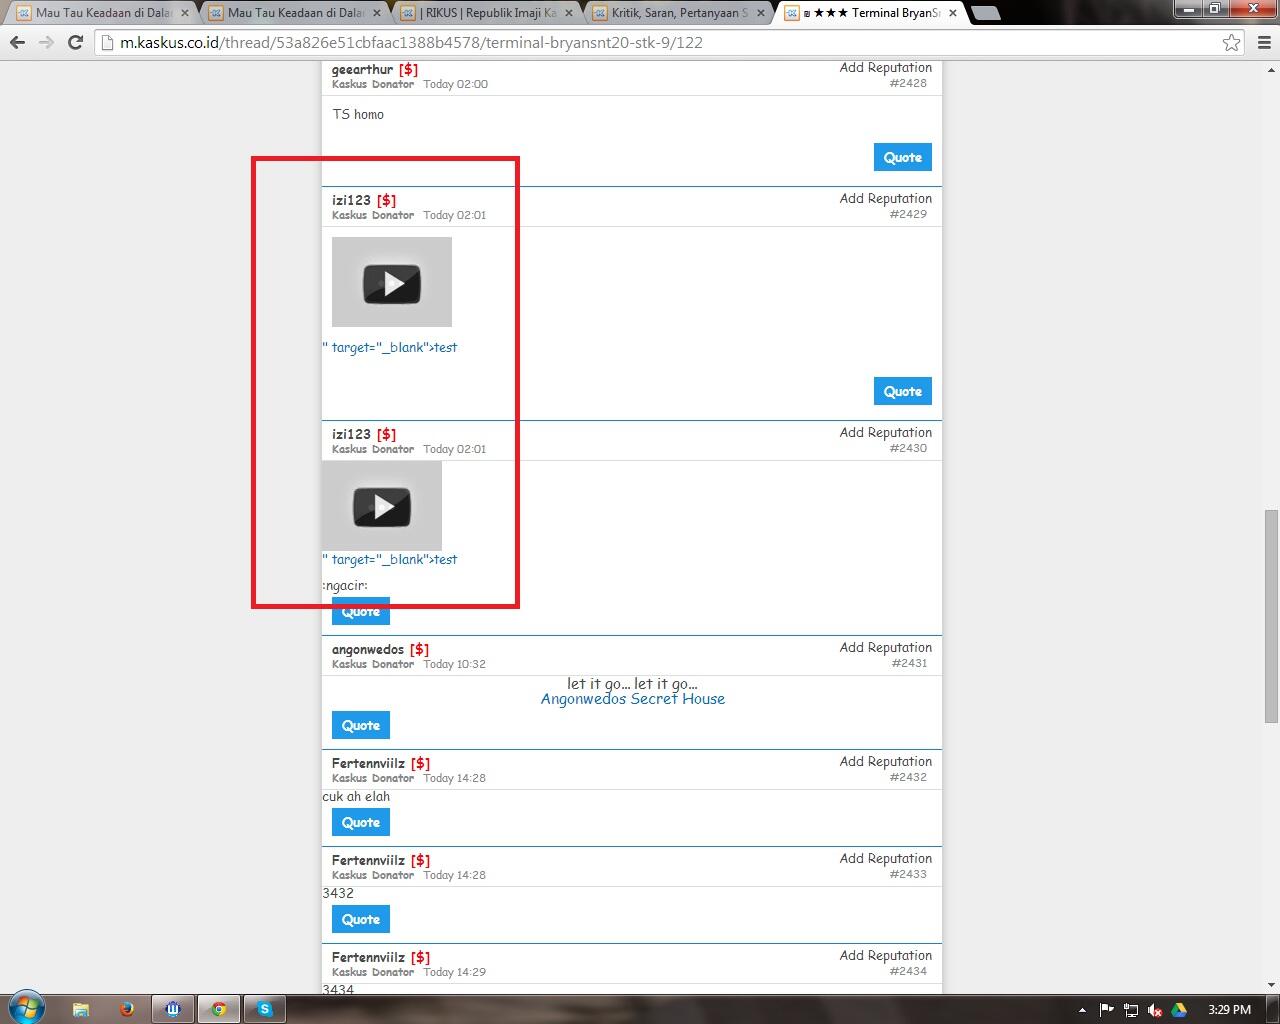The height and width of the screenshot is (1024, 1280).
Task: Open the Google Drive tray icon
Action: [1179, 1010]
